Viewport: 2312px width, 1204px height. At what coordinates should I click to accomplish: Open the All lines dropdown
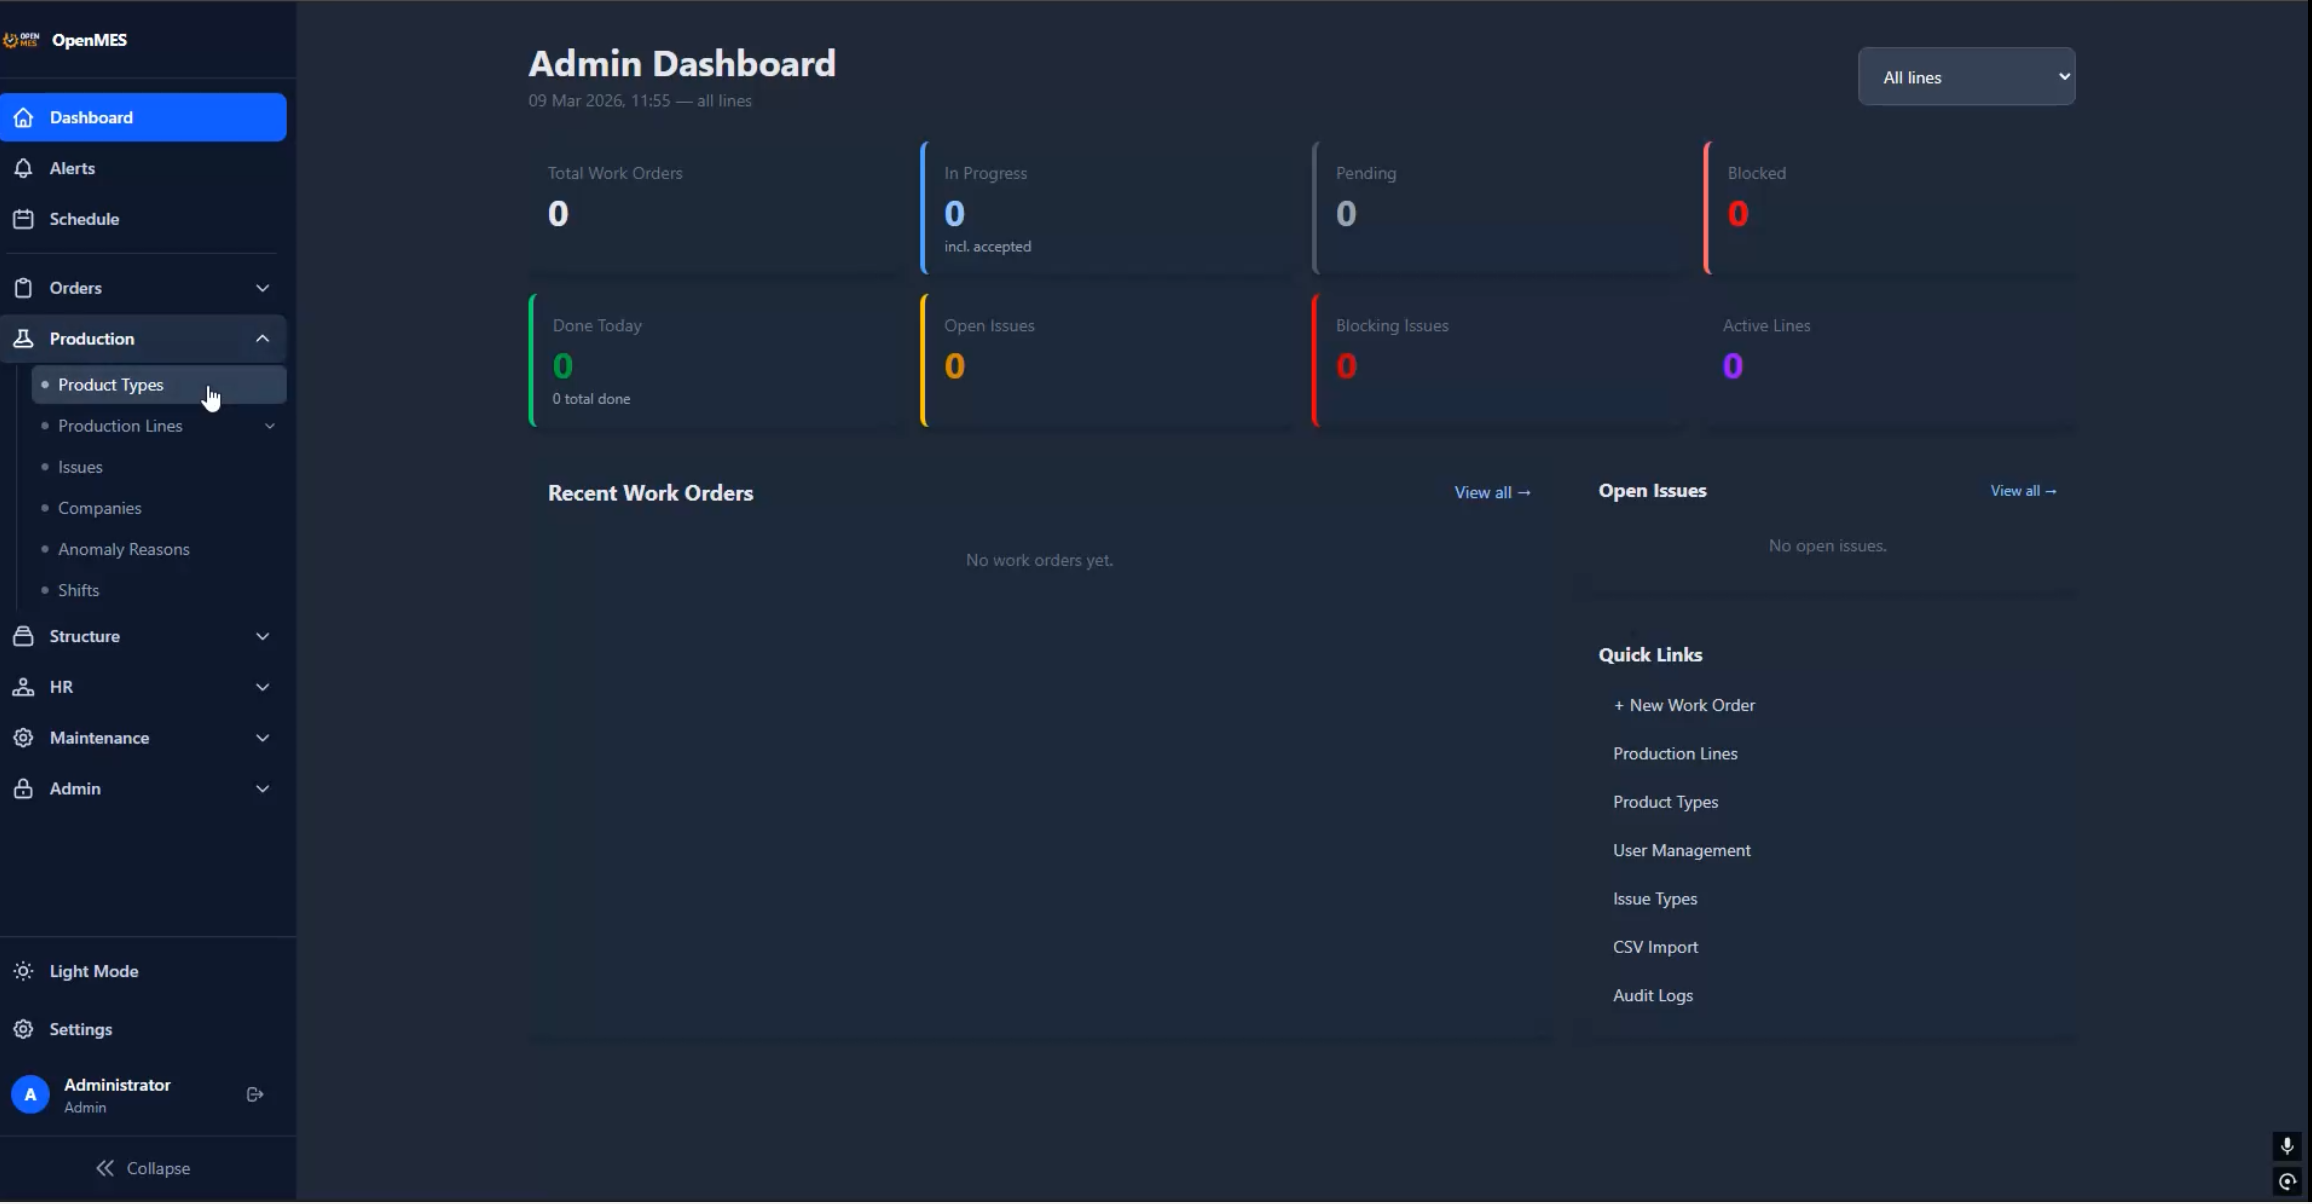coord(1966,77)
